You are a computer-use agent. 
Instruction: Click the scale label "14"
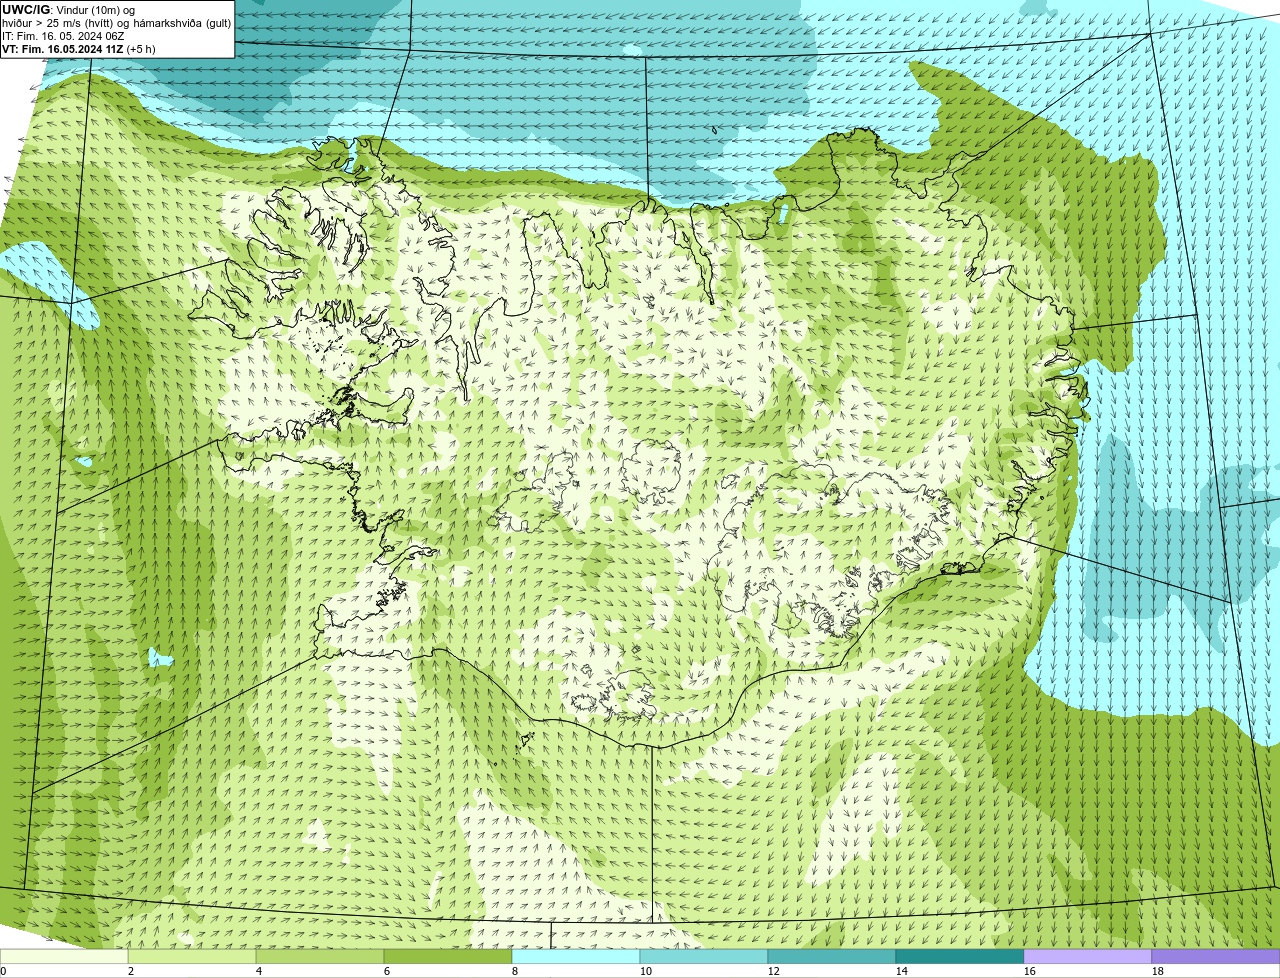pyautogui.click(x=902, y=971)
